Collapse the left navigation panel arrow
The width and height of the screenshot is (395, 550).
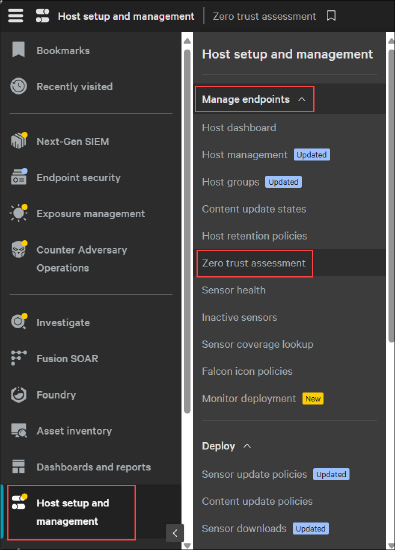point(175,533)
